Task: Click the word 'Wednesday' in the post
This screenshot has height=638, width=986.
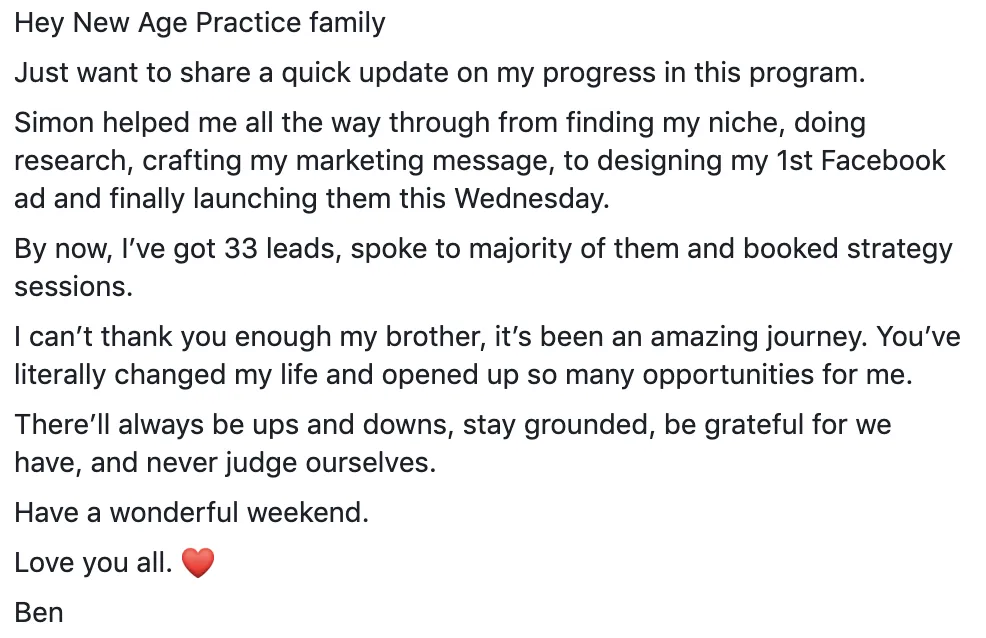Action: point(532,199)
